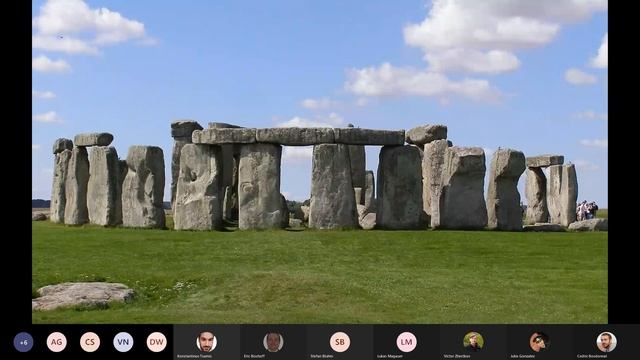This screenshot has height=360, width=640.
Task: Click the Cedric name label
Action: [592, 356]
